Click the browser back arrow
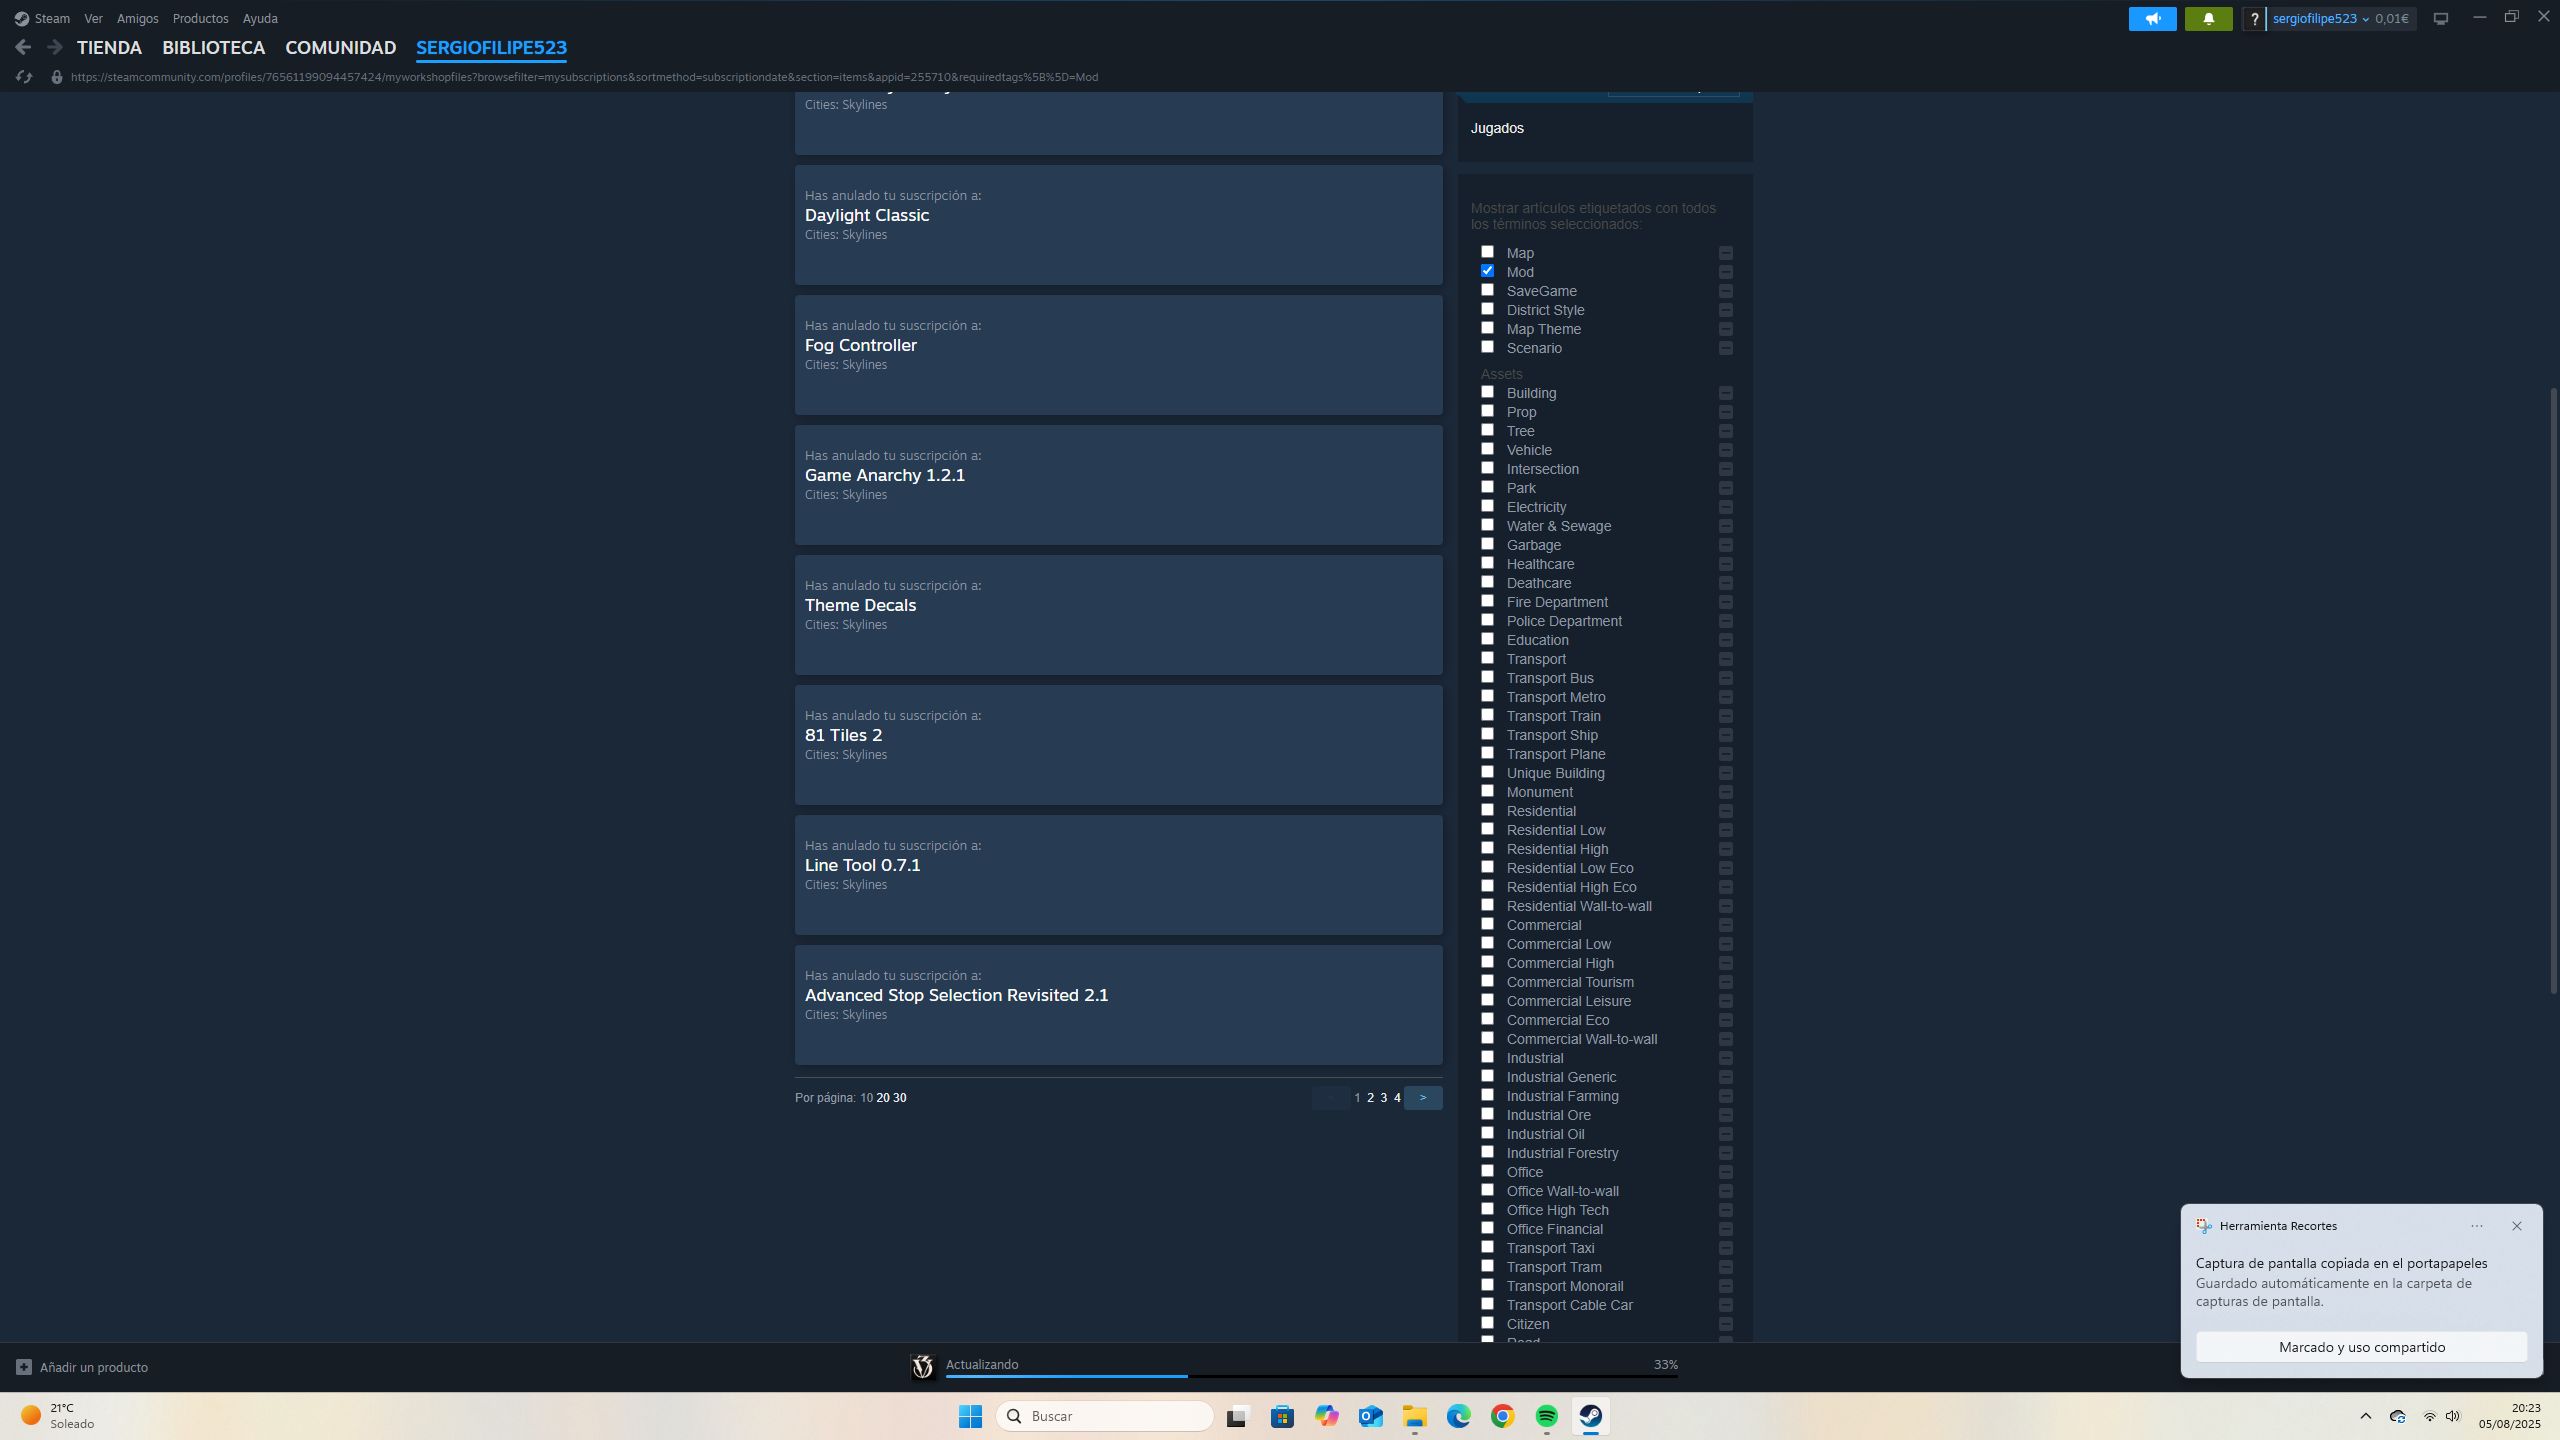2560x1440 pixels. click(23, 47)
